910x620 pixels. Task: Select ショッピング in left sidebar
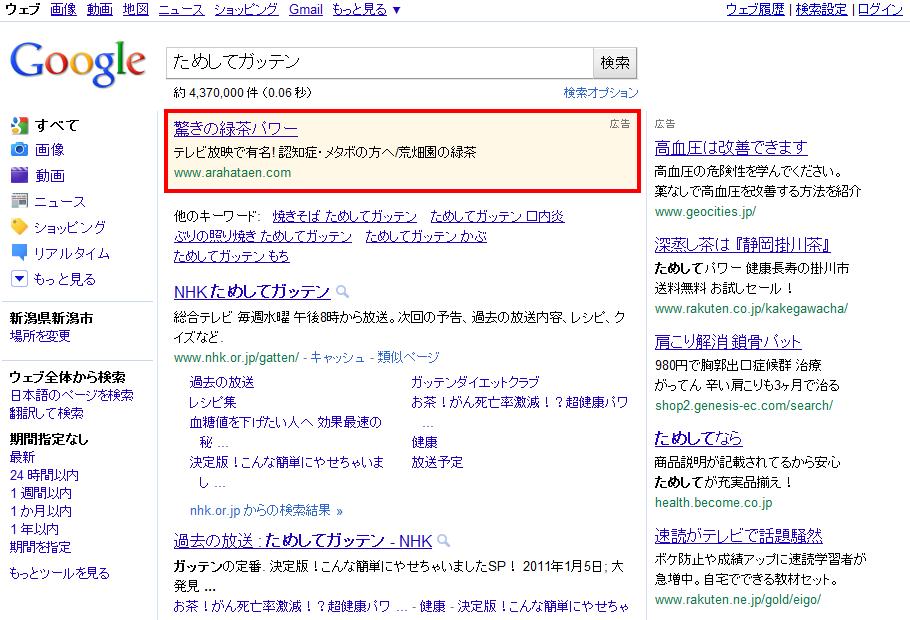click(70, 227)
